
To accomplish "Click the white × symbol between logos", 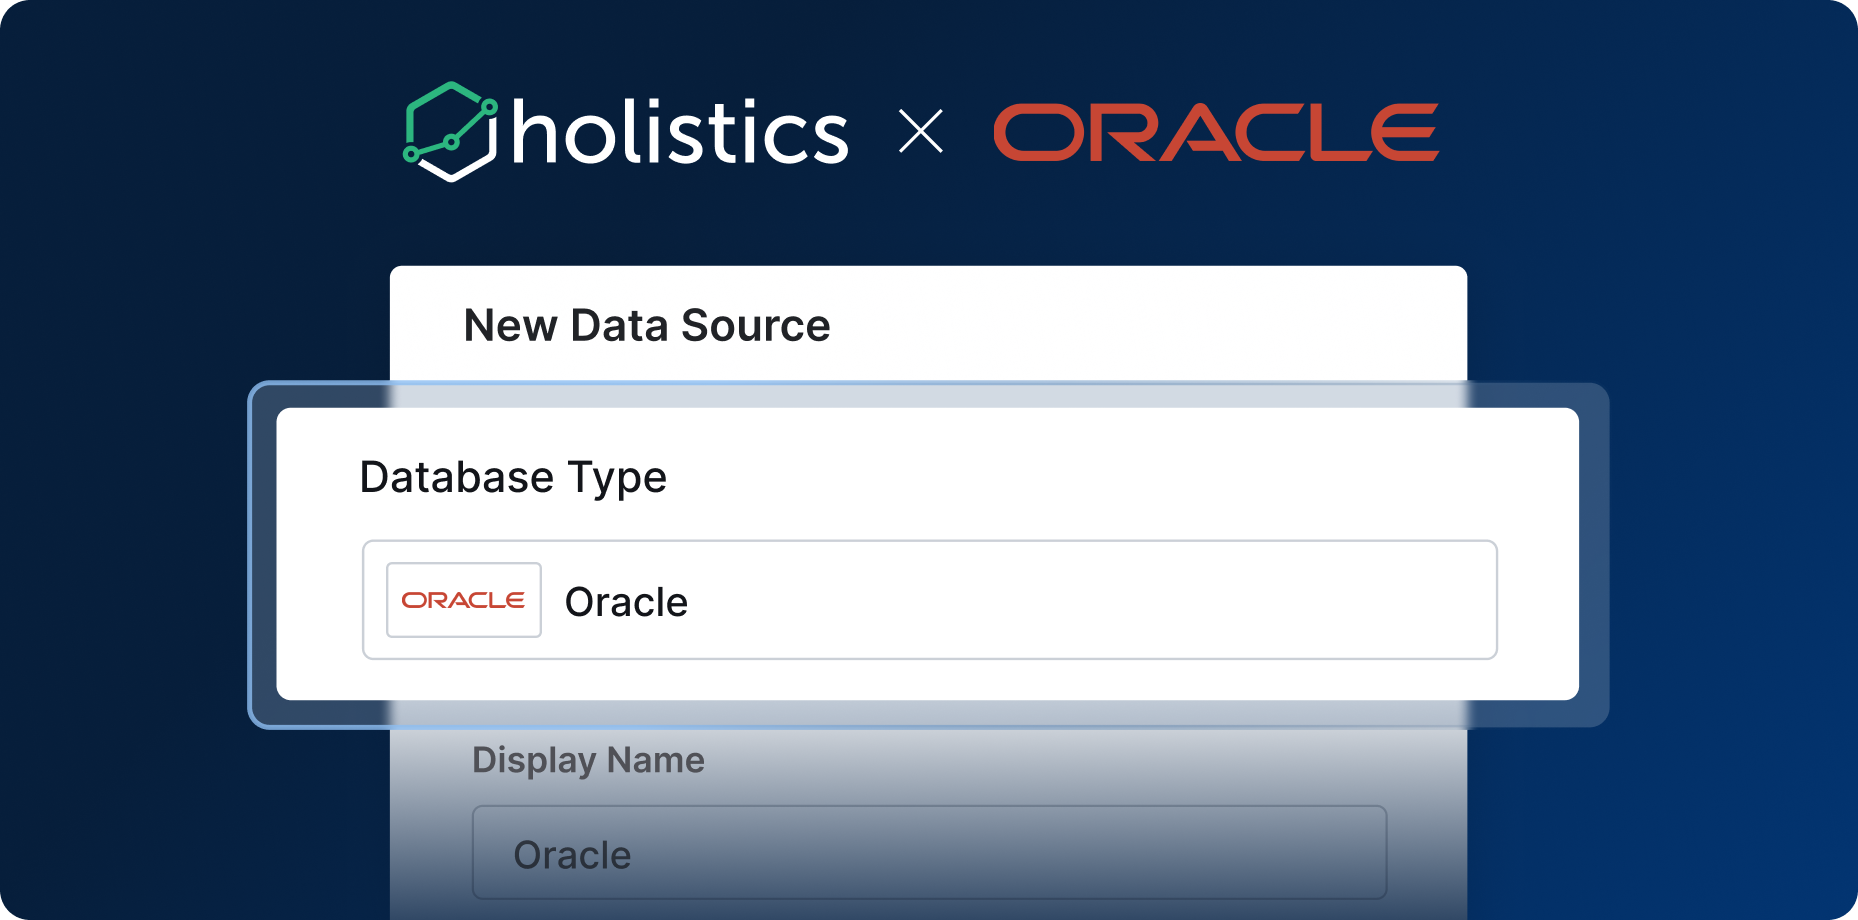I will pyautogui.click(x=921, y=132).
